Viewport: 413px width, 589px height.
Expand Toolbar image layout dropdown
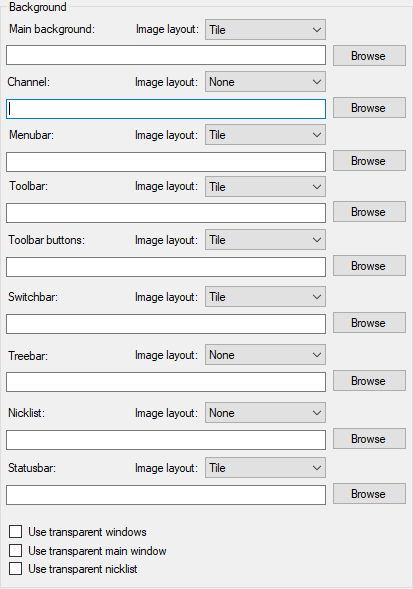tap(265, 187)
